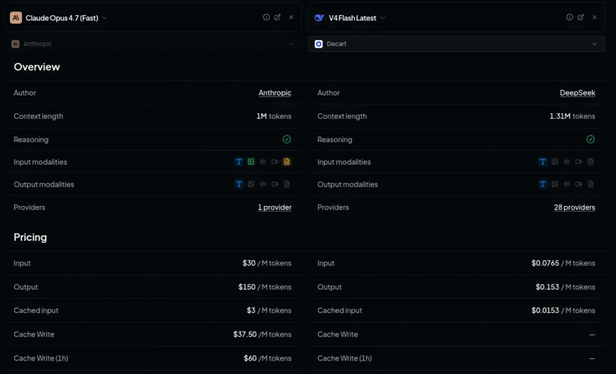Open Claude Opus 4.7 in new window icon
Viewport: 616px width, 374px height.
[x=277, y=17]
